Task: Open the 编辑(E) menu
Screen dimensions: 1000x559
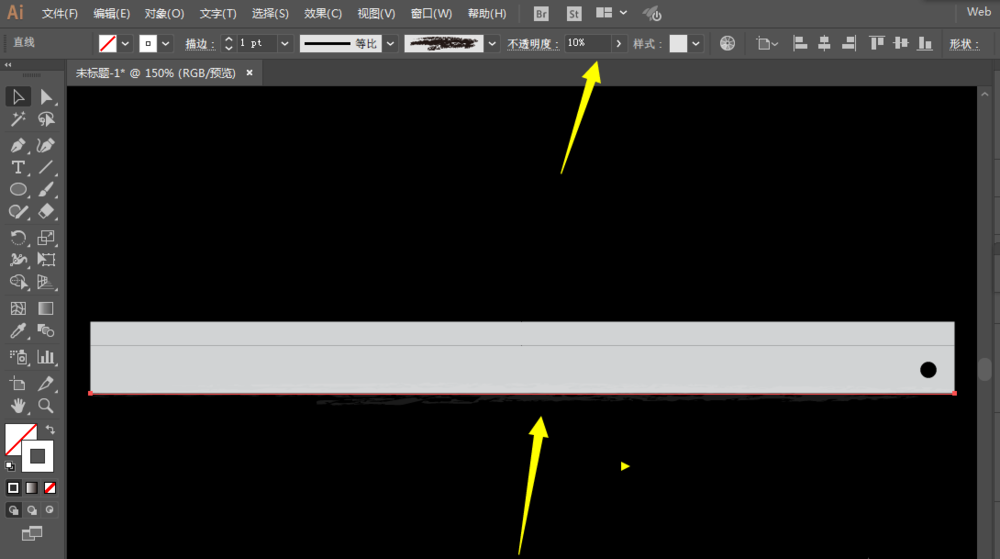Action: pyautogui.click(x=112, y=13)
